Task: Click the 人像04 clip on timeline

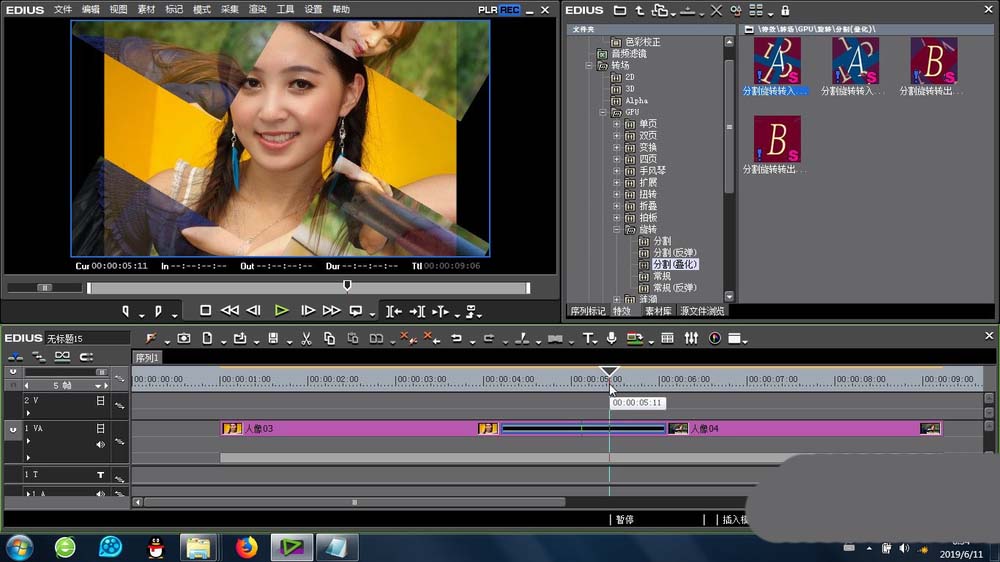Action: pos(804,429)
